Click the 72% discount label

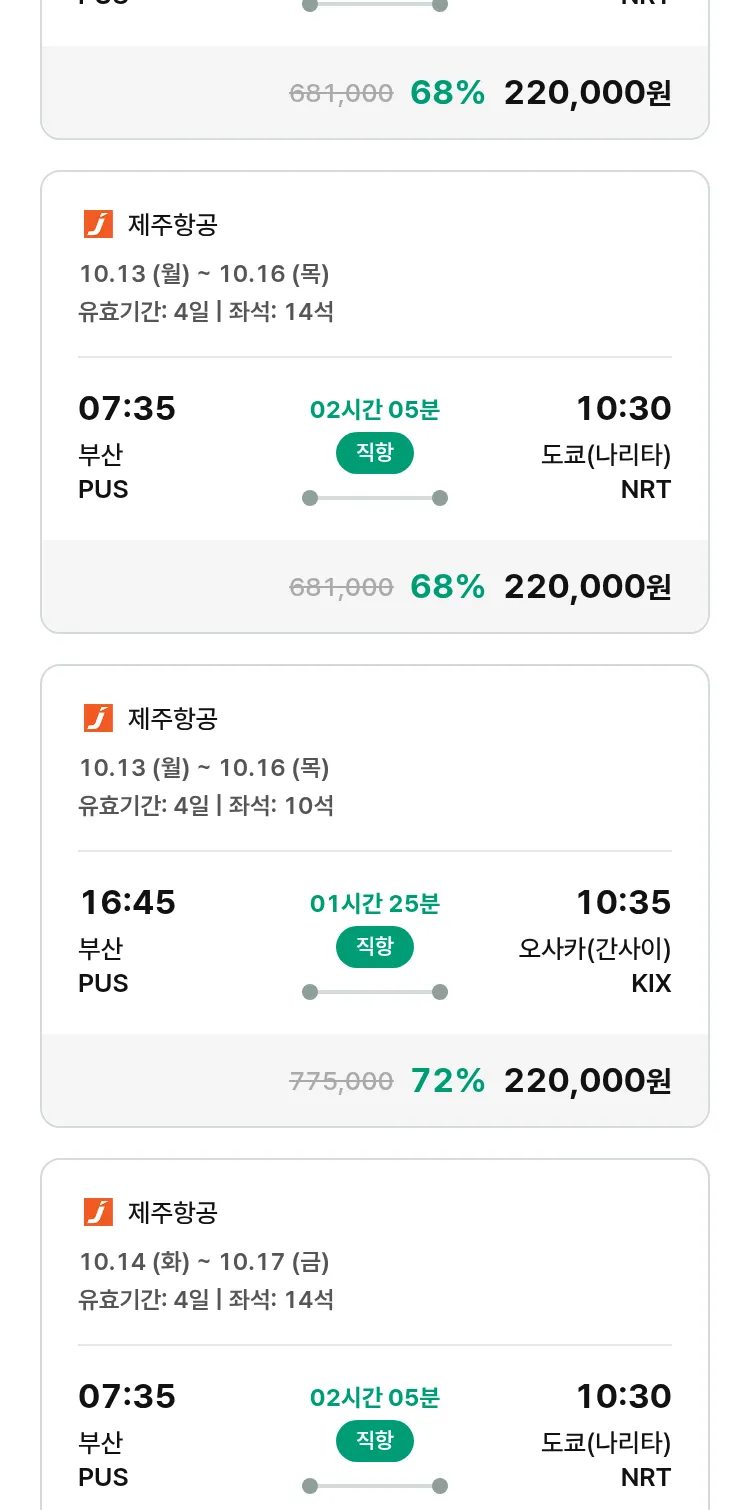pyautogui.click(x=447, y=1080)
